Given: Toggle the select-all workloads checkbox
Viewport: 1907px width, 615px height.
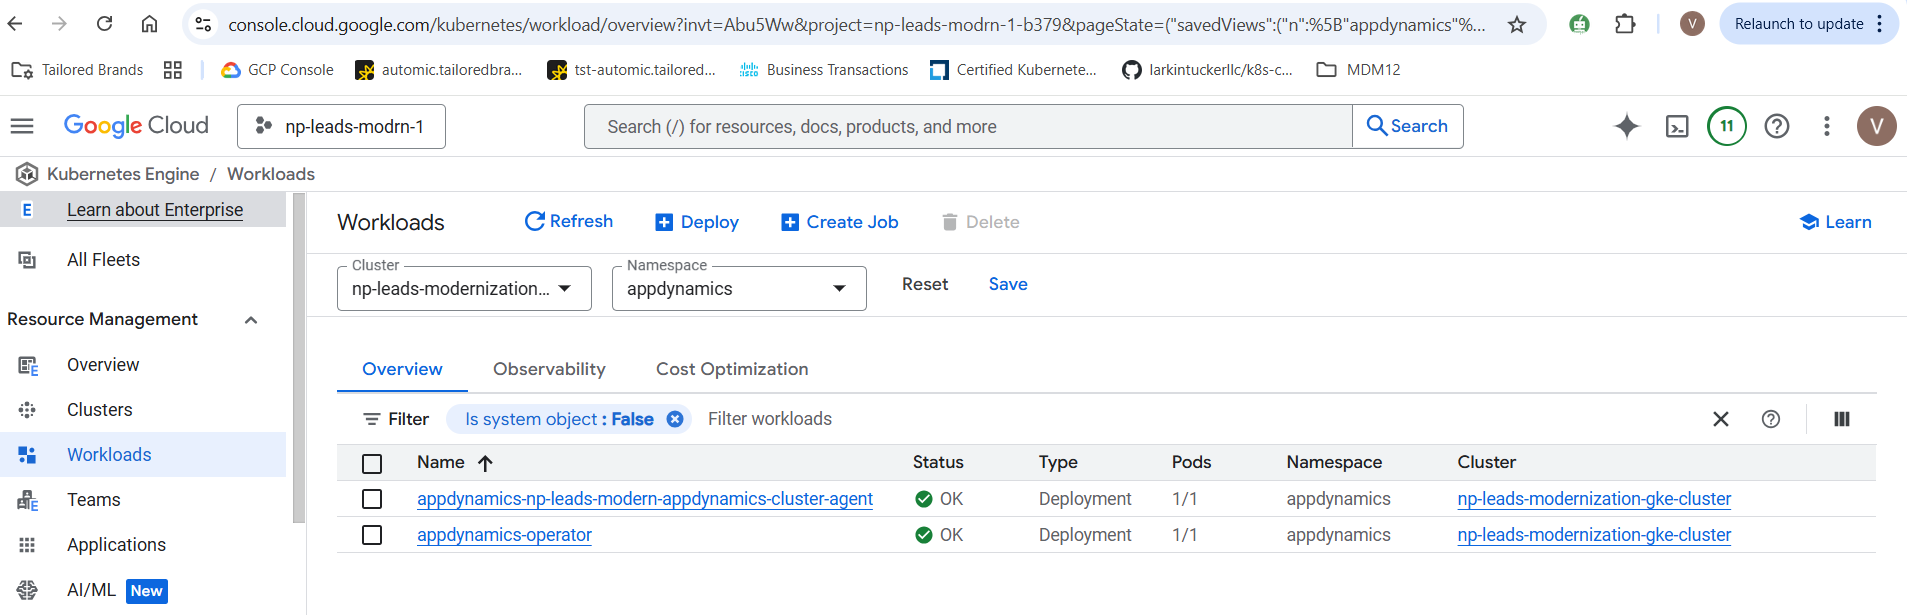Looking at the screenshot, I should pyautogui.click(x=372, y=463).
